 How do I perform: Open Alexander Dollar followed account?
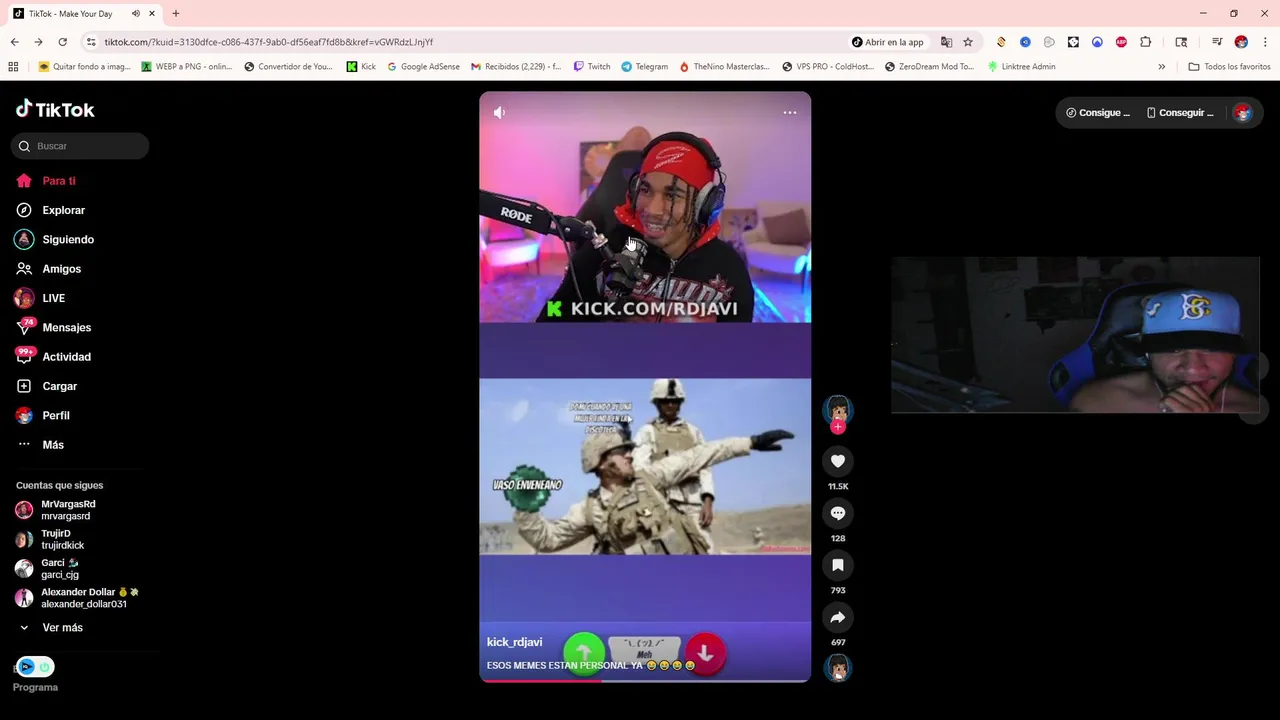pos(76,598)
